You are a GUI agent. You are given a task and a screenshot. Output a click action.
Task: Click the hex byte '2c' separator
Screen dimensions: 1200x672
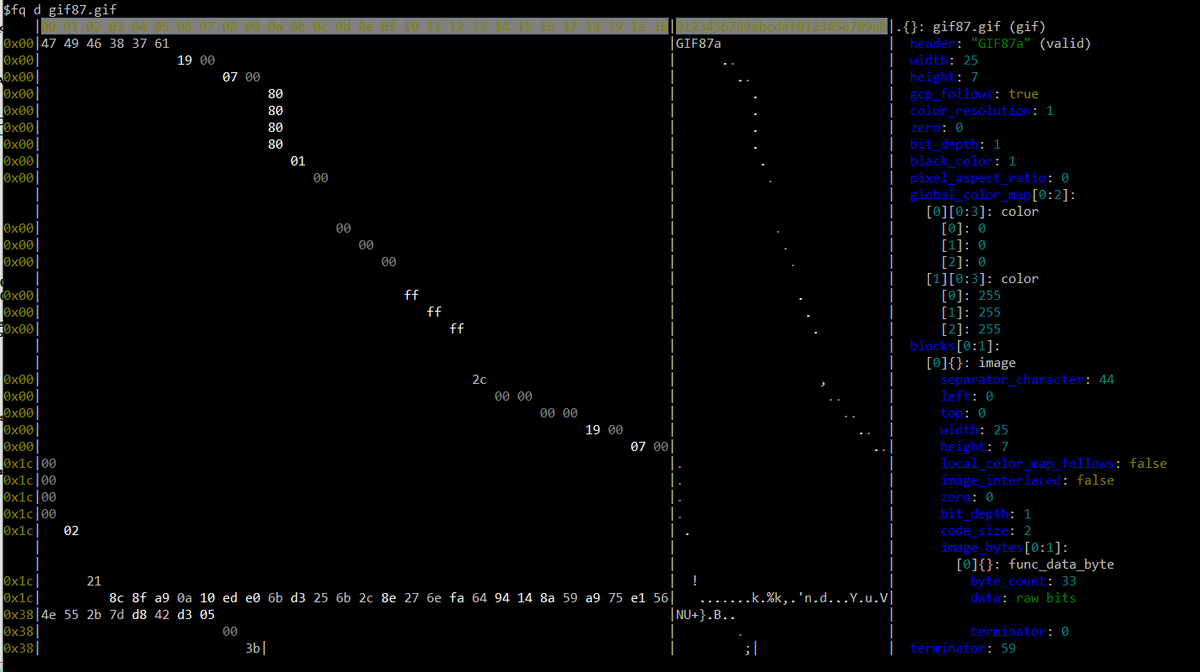tap(479, 380)
